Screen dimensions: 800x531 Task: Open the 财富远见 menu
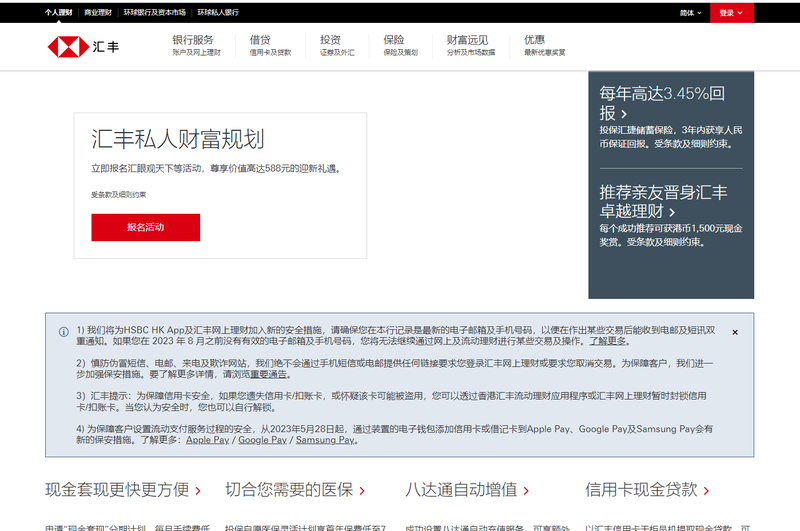pyautogui.click(x=470, y=45)
